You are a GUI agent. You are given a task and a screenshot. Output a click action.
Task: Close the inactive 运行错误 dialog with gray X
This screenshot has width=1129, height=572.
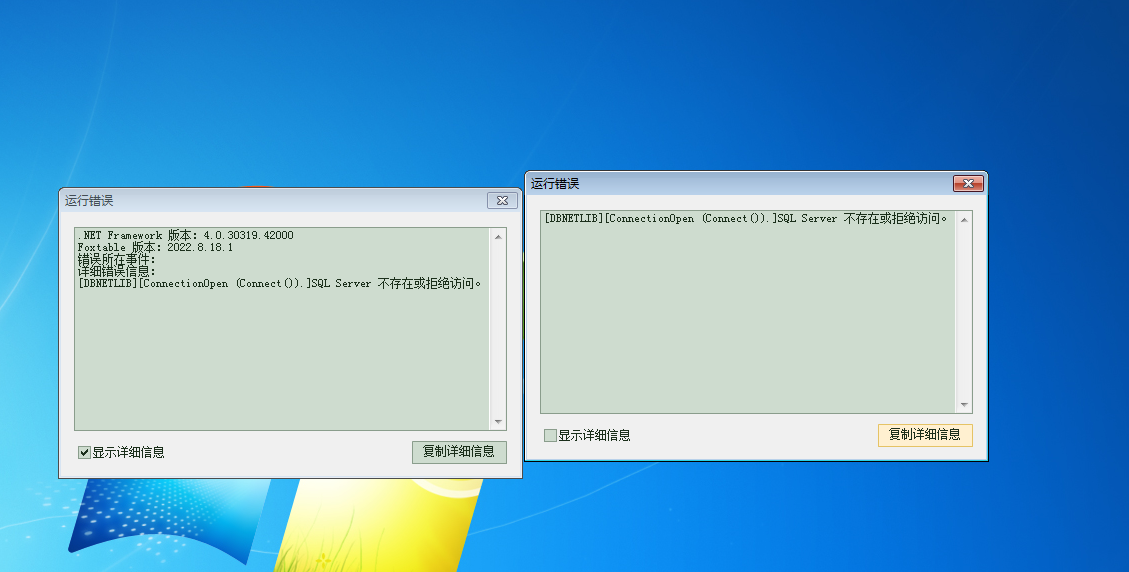pyautogui.click(x=502, y=201)
